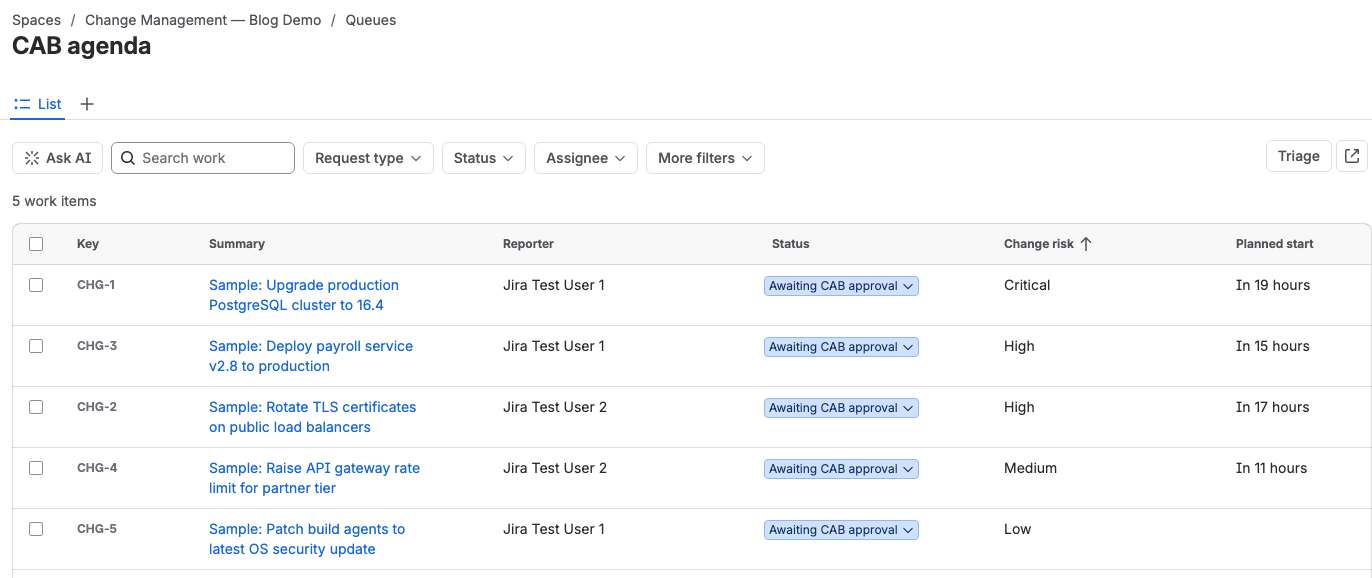
Task: Open Upgrade production PostgreSQL cluster item
Action: [x=304, y=295]
